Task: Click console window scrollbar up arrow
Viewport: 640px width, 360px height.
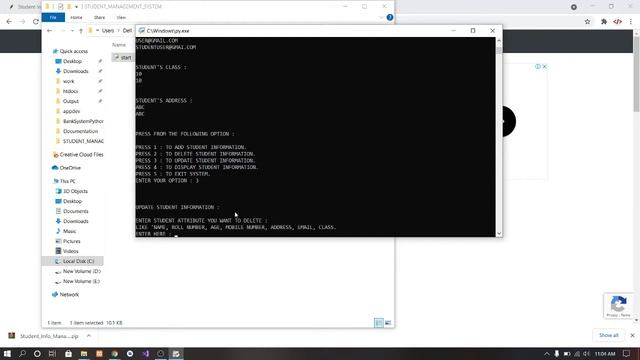Action: click(499, 41)
